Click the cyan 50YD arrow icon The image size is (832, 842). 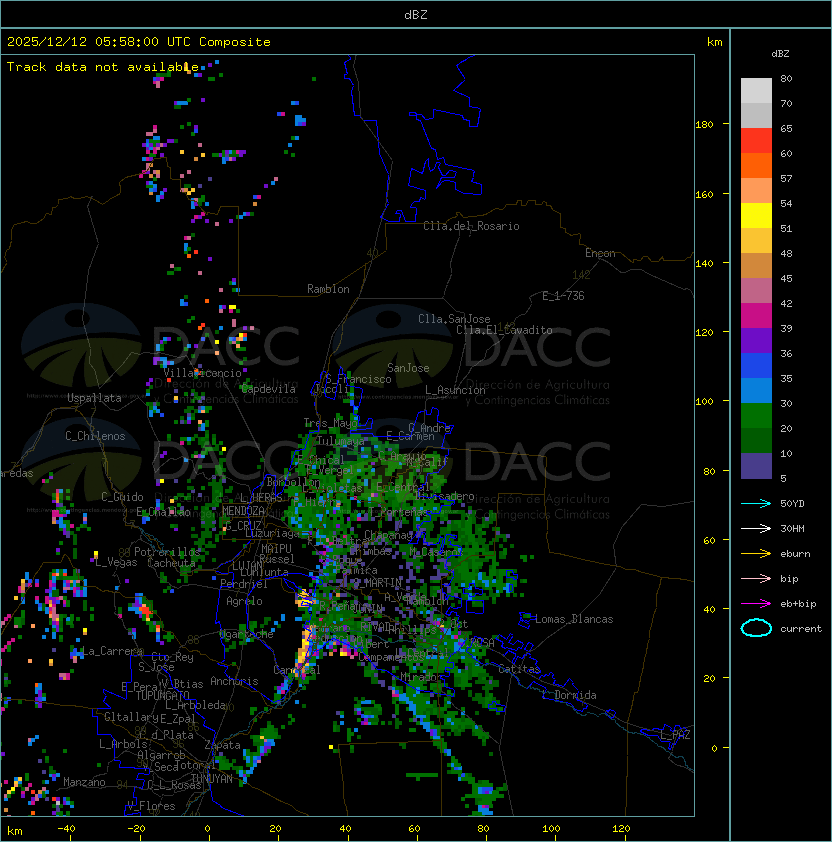pyautogui.click(x=756, y=503)
